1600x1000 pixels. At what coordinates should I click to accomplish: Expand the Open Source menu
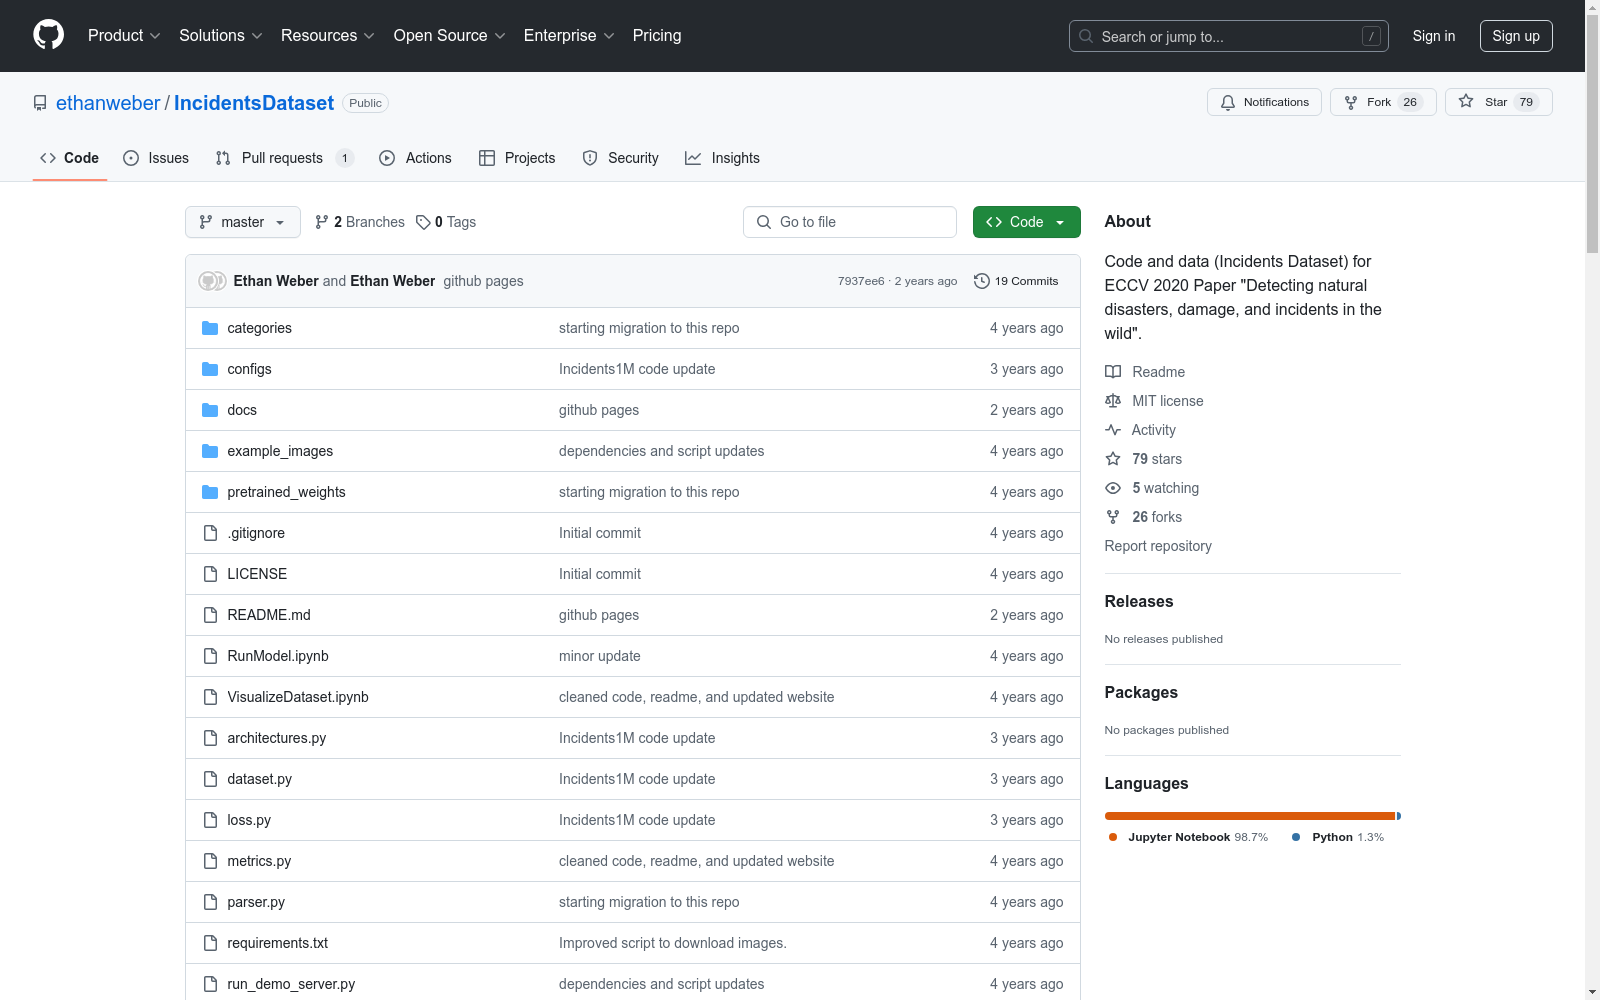click(450, 36)
